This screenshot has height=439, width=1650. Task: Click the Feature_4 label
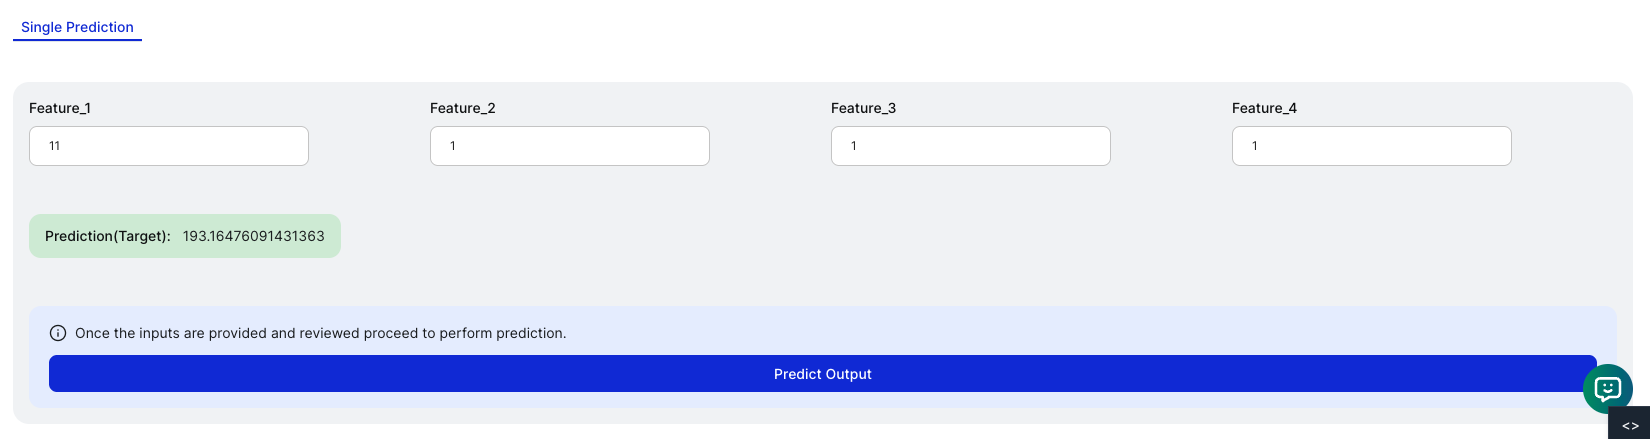1265,108
